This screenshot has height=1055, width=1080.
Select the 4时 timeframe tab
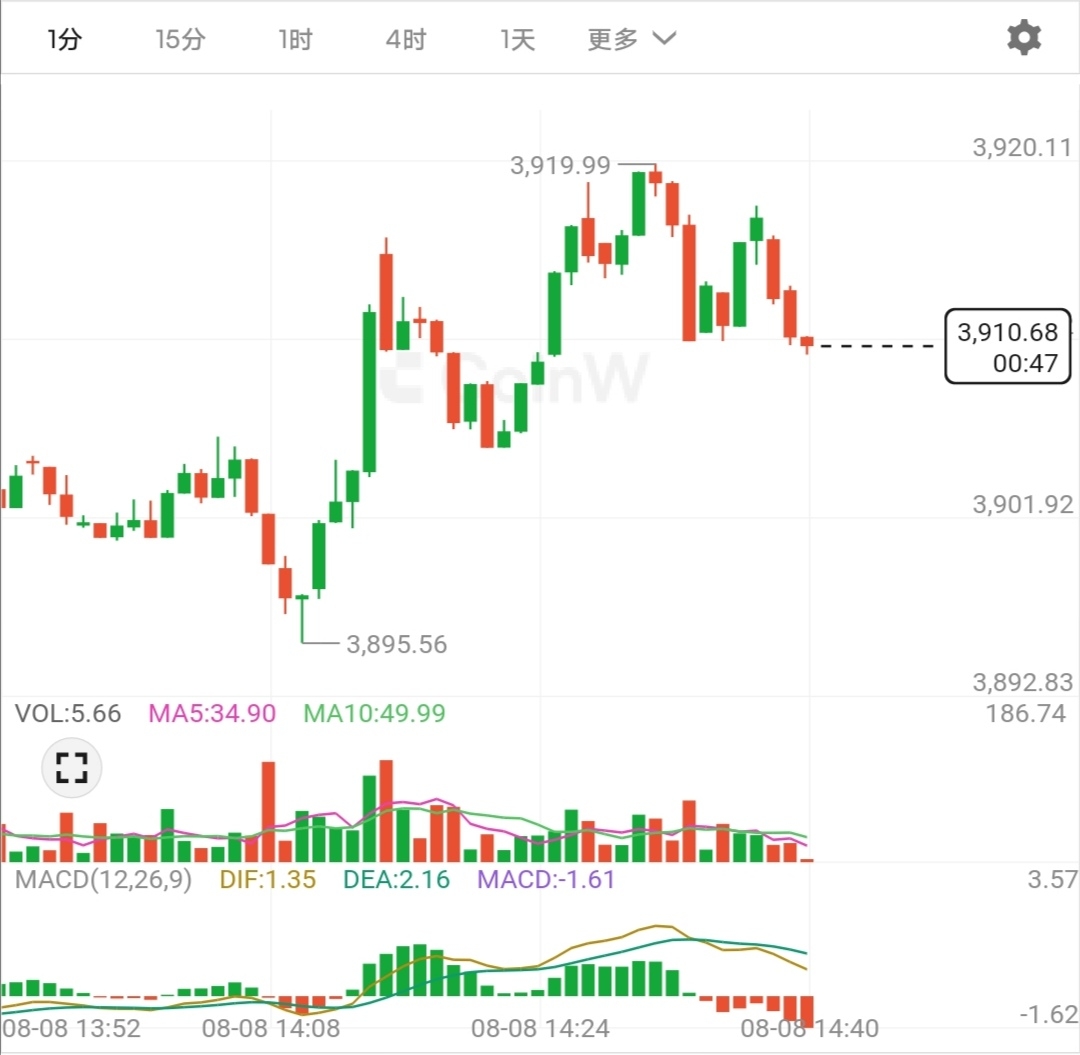pos(406,39)
